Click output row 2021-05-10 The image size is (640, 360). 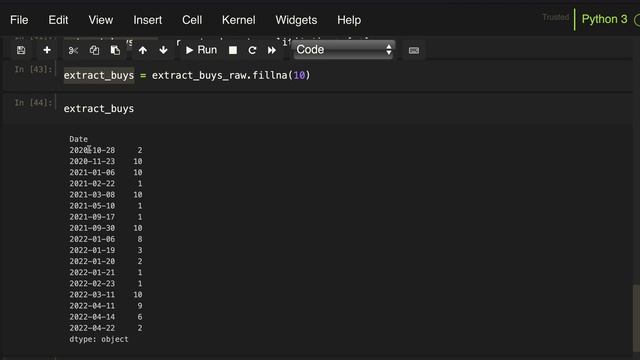[x=106, y=206]
